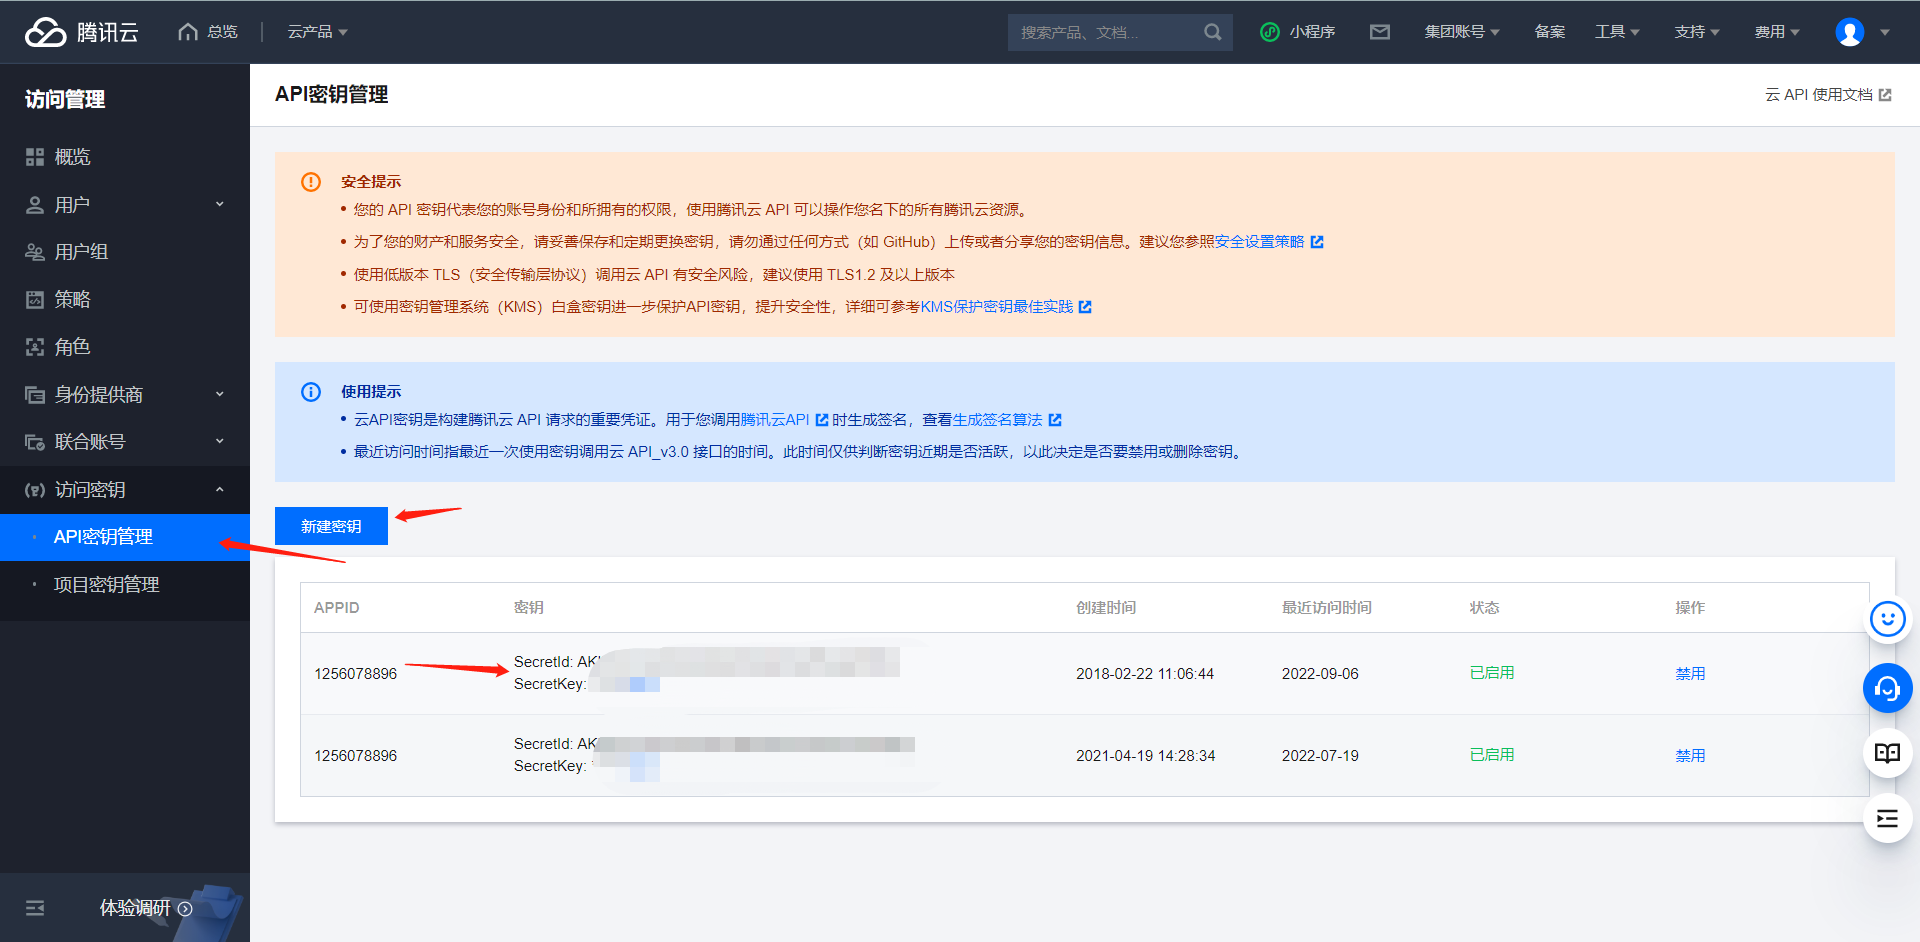The width and height of the screenshot is (1920, 942).
Task: Click the smiley feedback icon
Action: pyautogui.click(x=1887, y=619)
